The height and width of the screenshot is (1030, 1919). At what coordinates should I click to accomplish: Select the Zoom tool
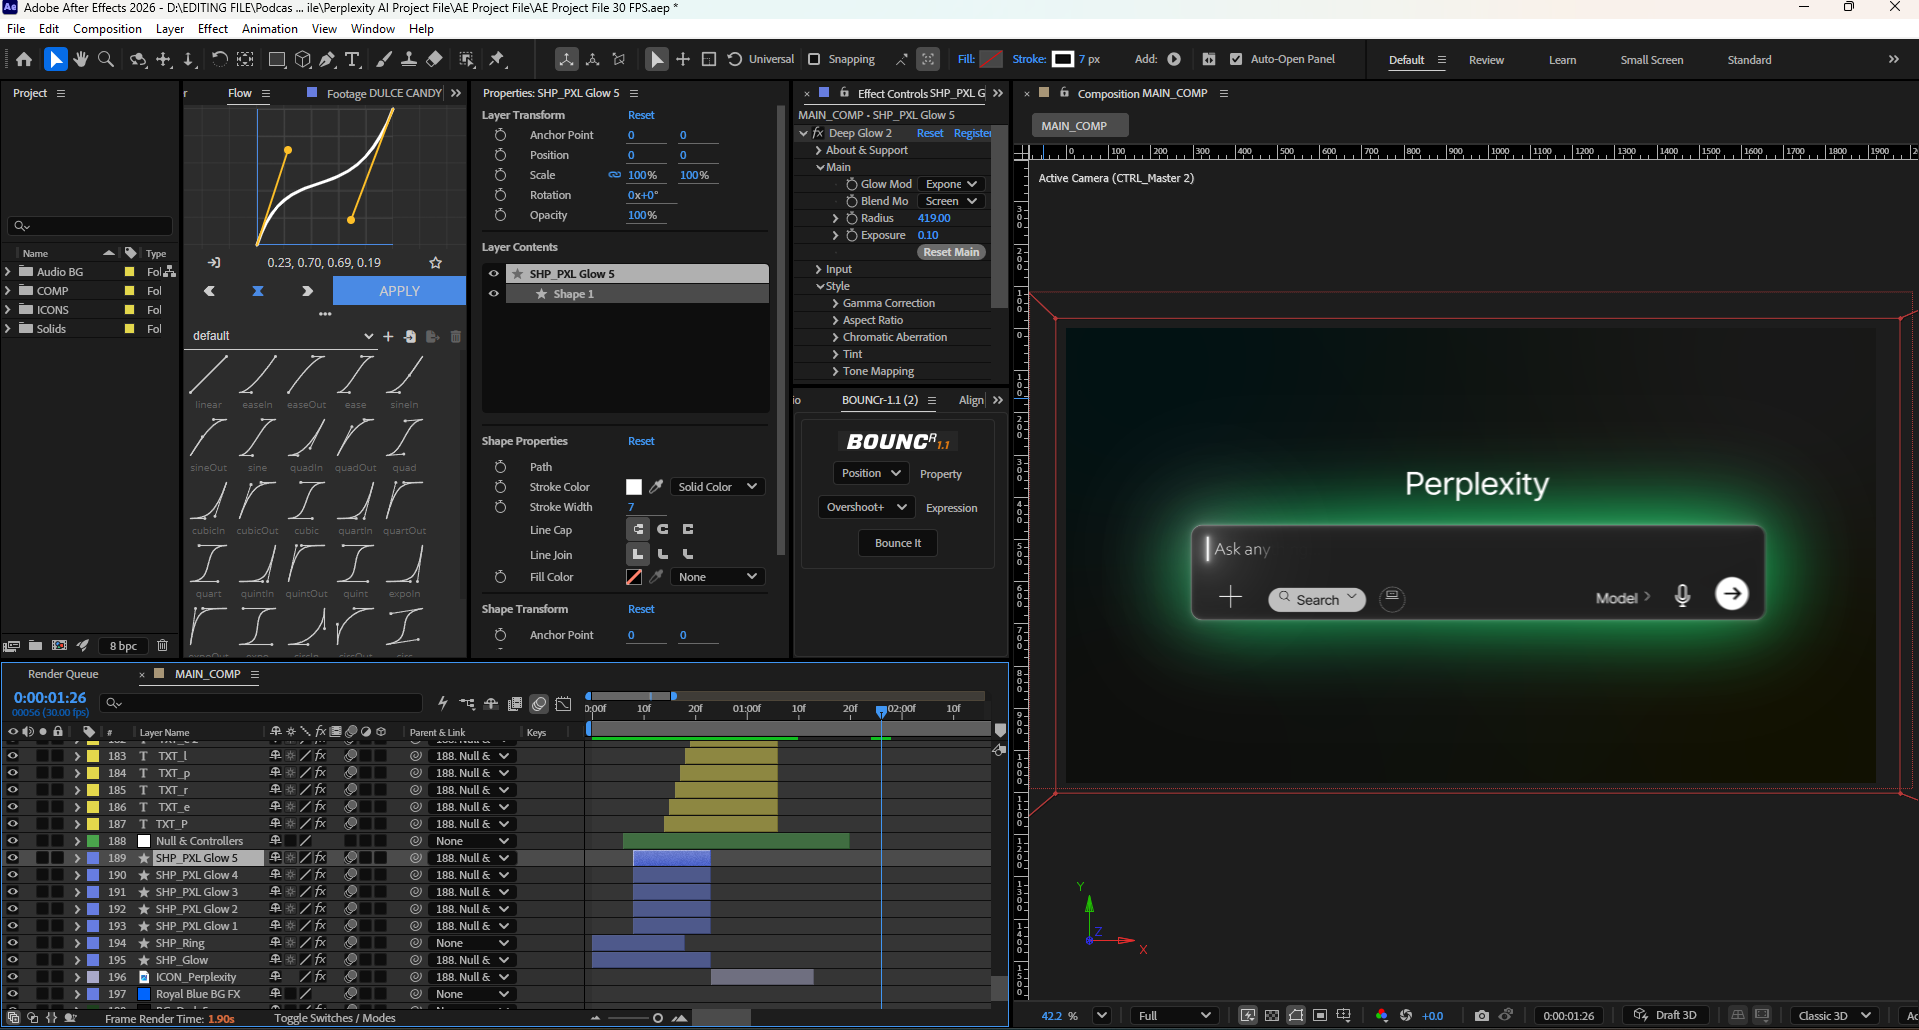[x=106, y=60]
